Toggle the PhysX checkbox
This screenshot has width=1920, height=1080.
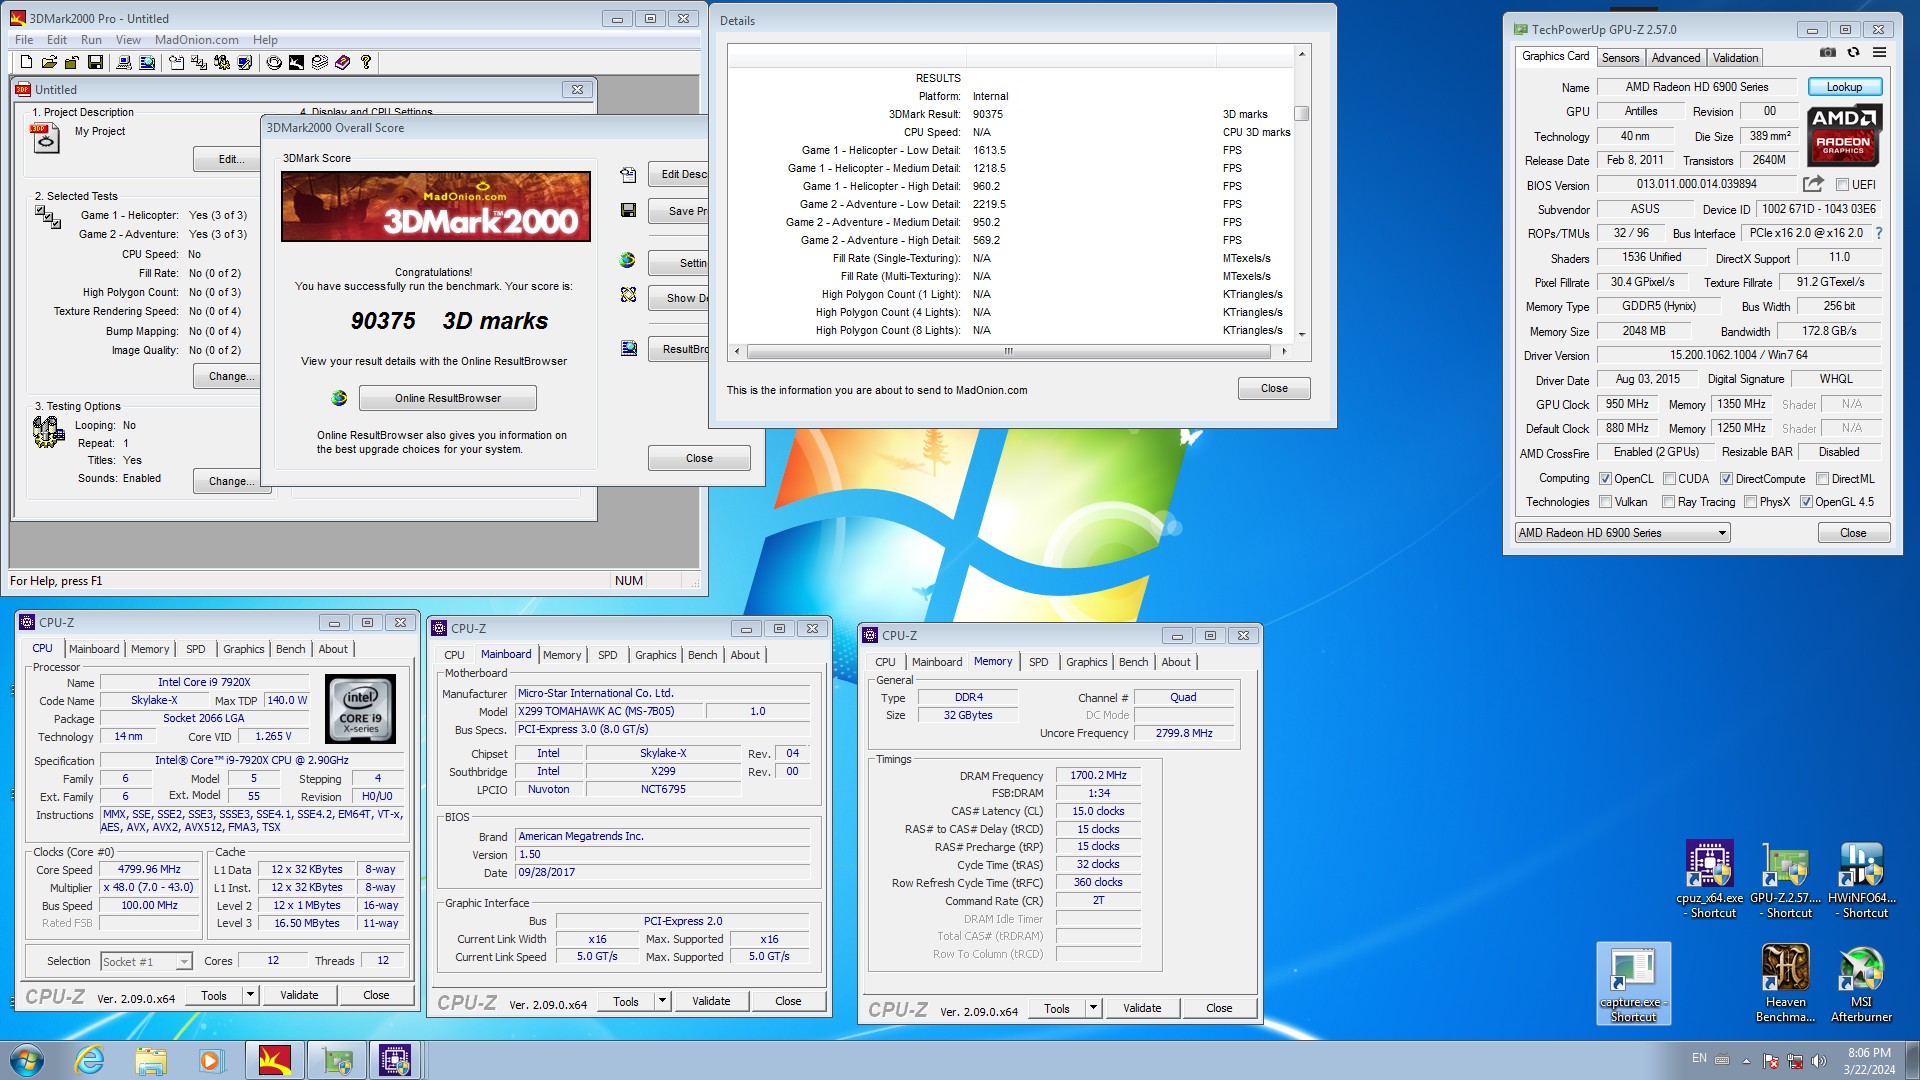tap(1750, 502)
